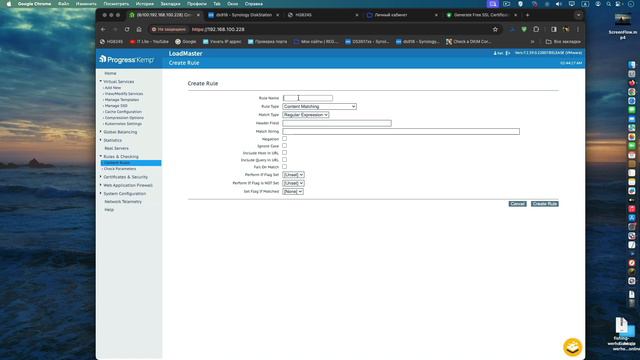Open the Chrome extensions puzzle icon
The image size is (640, 360).
536,29
